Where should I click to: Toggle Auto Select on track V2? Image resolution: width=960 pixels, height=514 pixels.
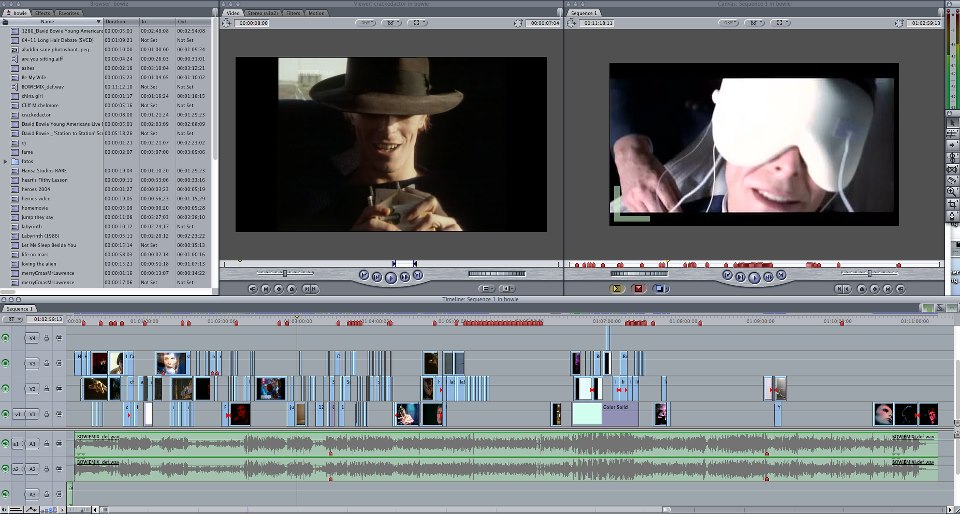[x=59, y=389]
